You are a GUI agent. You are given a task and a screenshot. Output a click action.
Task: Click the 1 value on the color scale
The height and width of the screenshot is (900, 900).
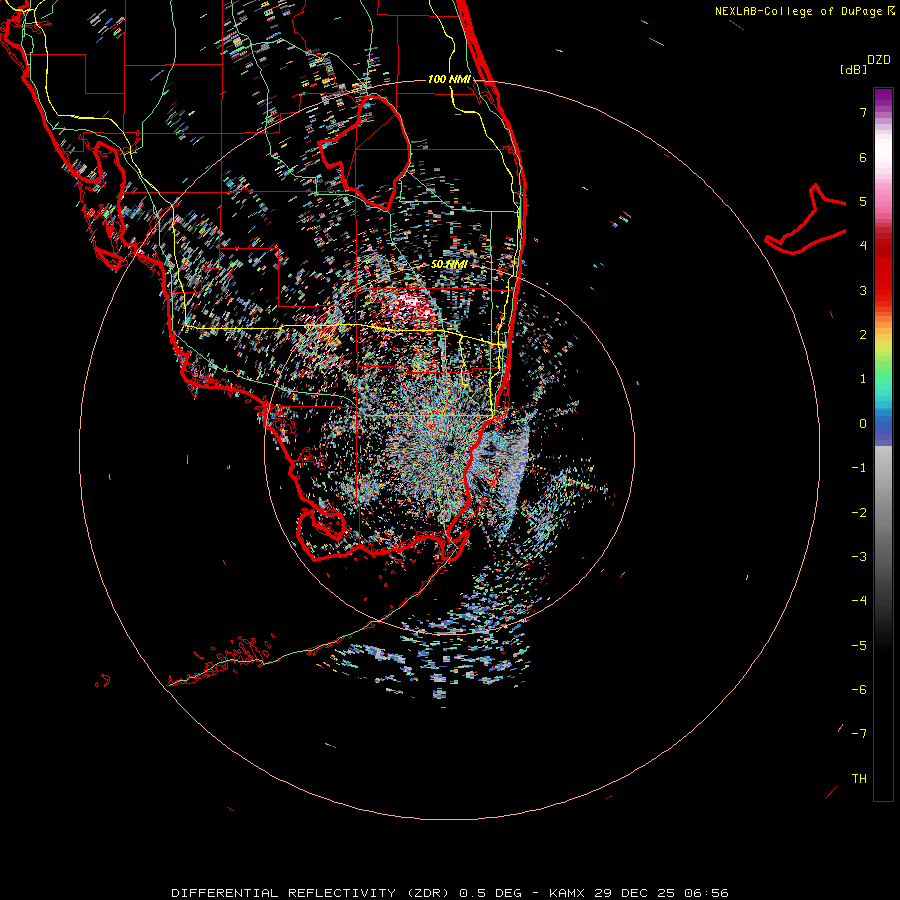pos(863,379)
